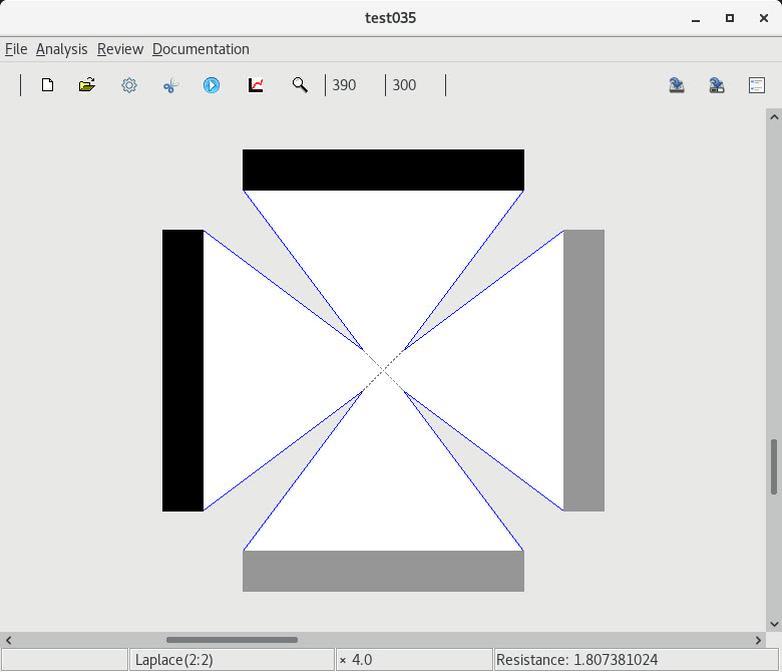Image resolution: width=782 pixels, height=672 pixels.
Task: Click the horizontal scrollbar thumb
Action: point(232,640)
